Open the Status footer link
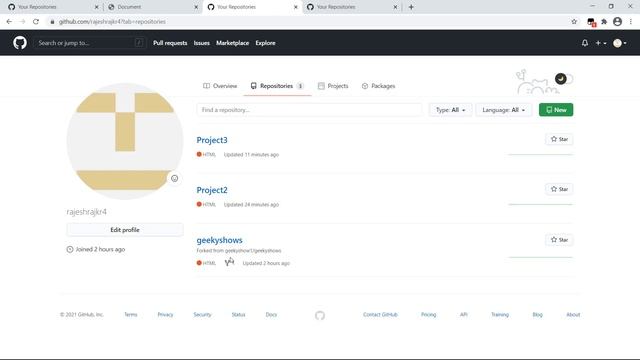The width and height of the screenshot is (640, 360). click(238, 314)
